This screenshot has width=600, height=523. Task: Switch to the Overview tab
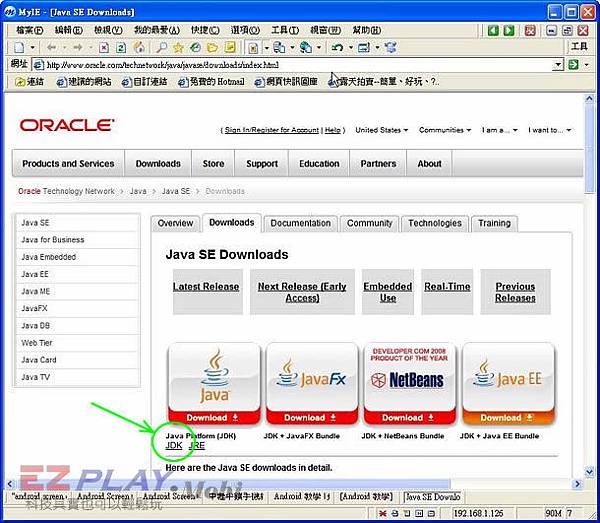pyautogui.click(x=175, y=223)
